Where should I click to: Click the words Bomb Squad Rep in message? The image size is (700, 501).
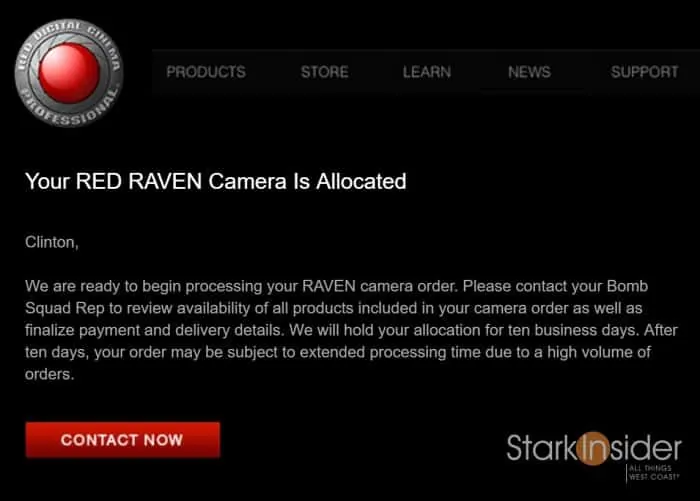[337, 297]
